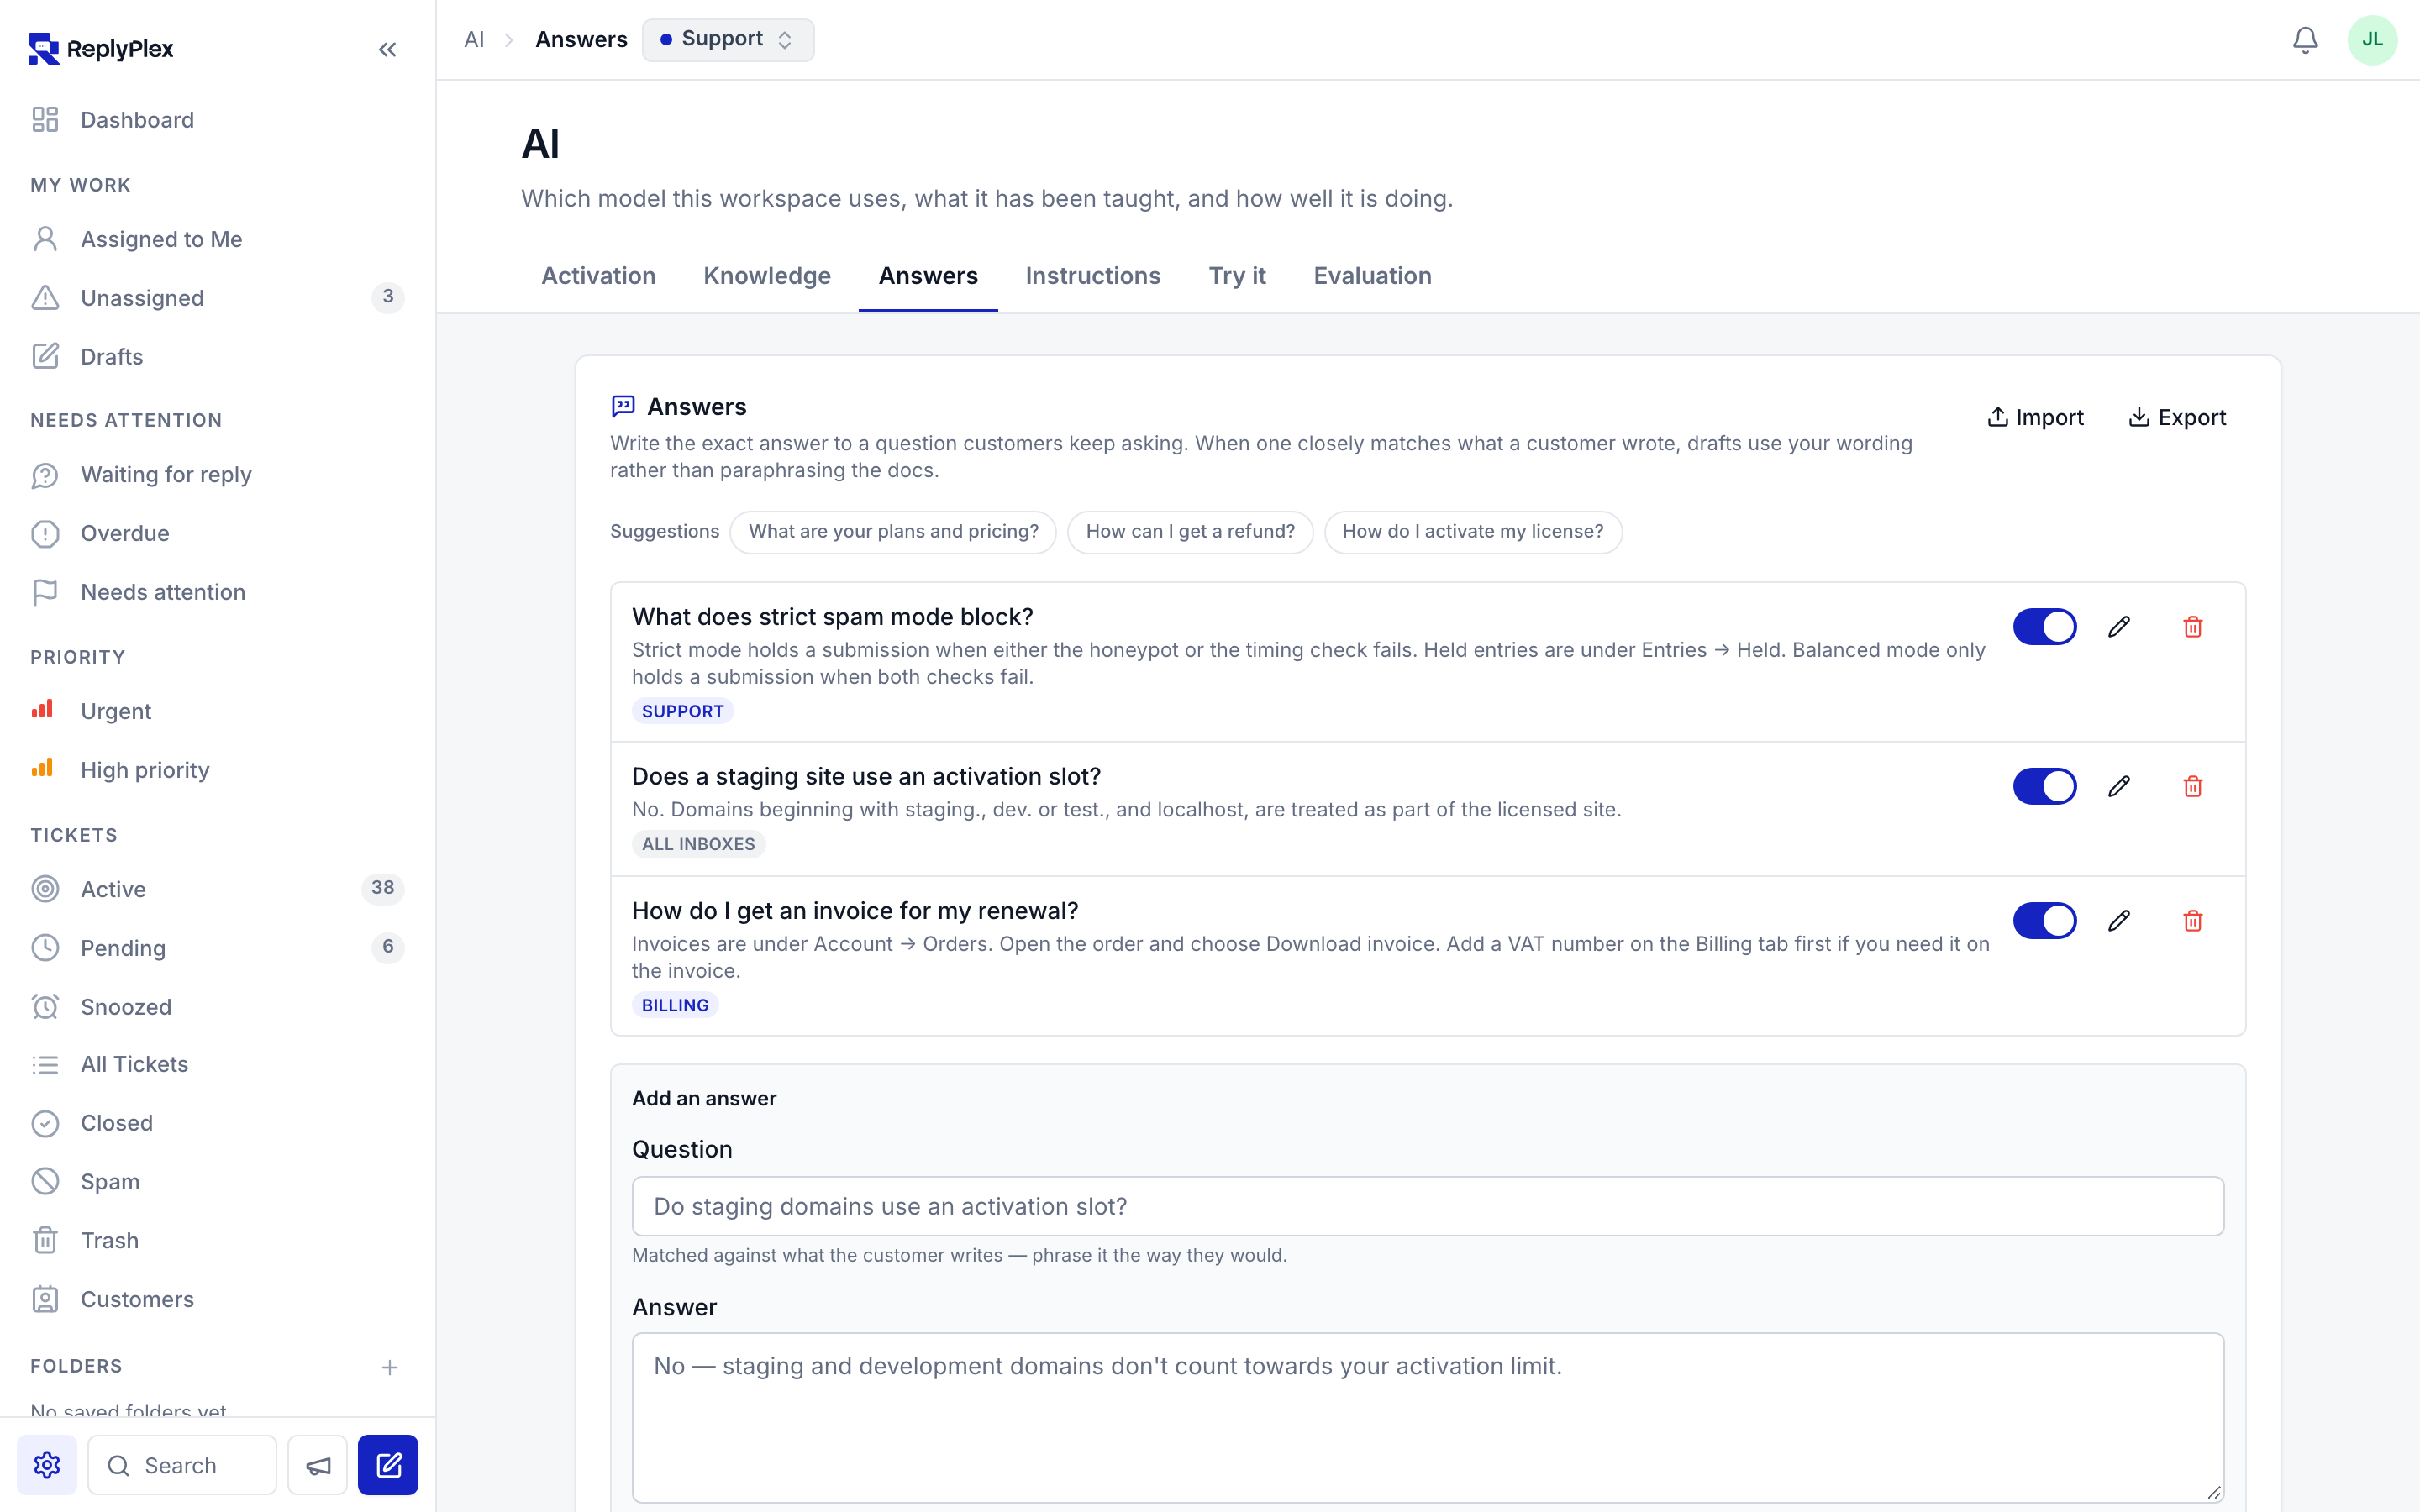Open the Evaluation tab
The image size is (2420, 1512).
tap(1372, 276)
